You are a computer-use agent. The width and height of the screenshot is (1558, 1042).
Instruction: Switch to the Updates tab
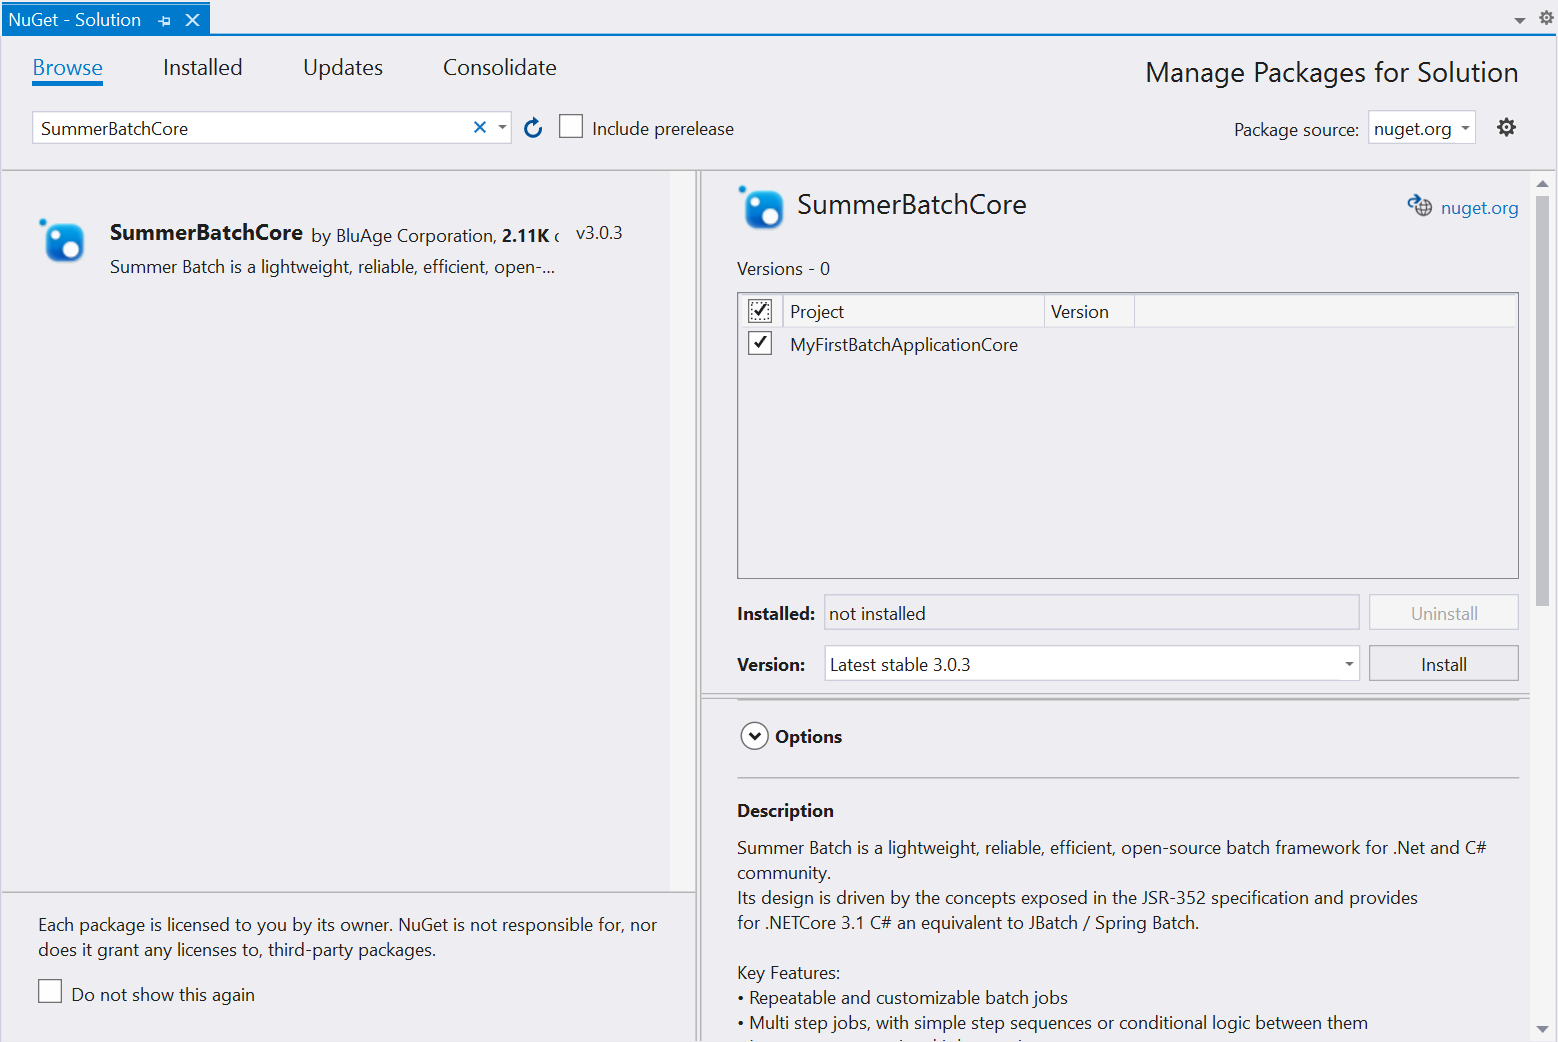click(x=343, y=67)
